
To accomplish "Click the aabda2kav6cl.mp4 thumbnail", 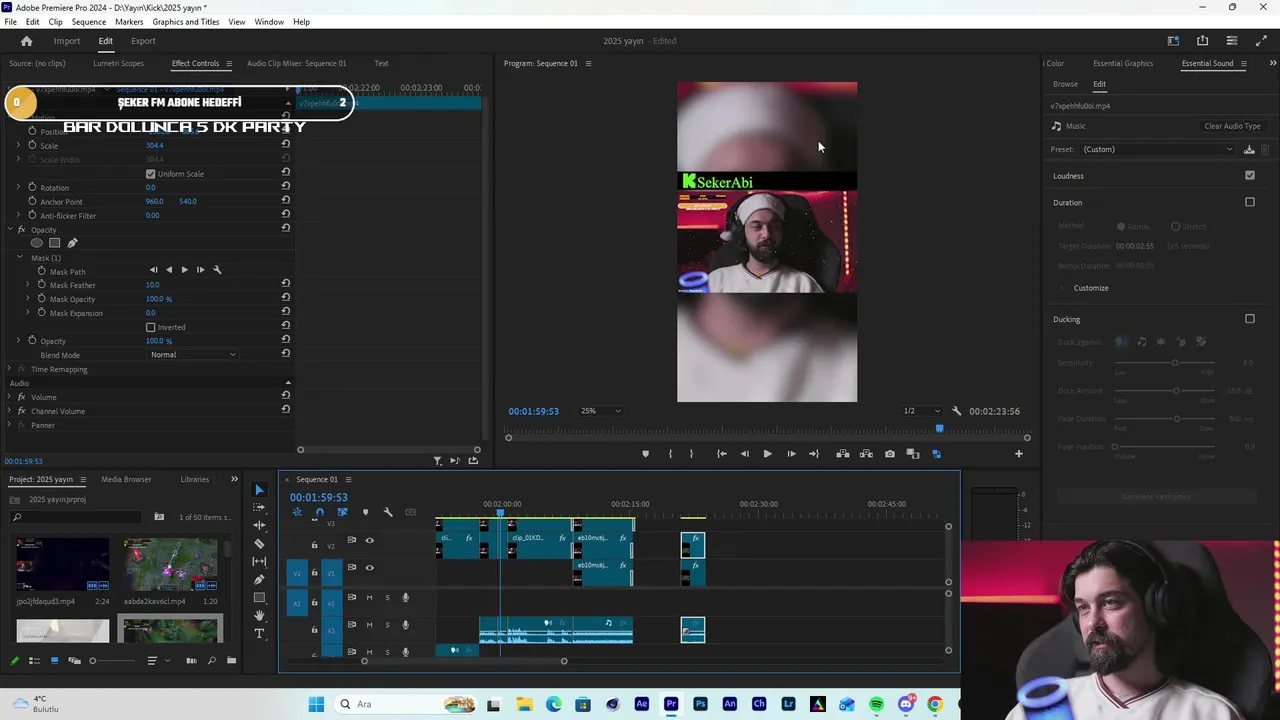I will tap(170, 565).
